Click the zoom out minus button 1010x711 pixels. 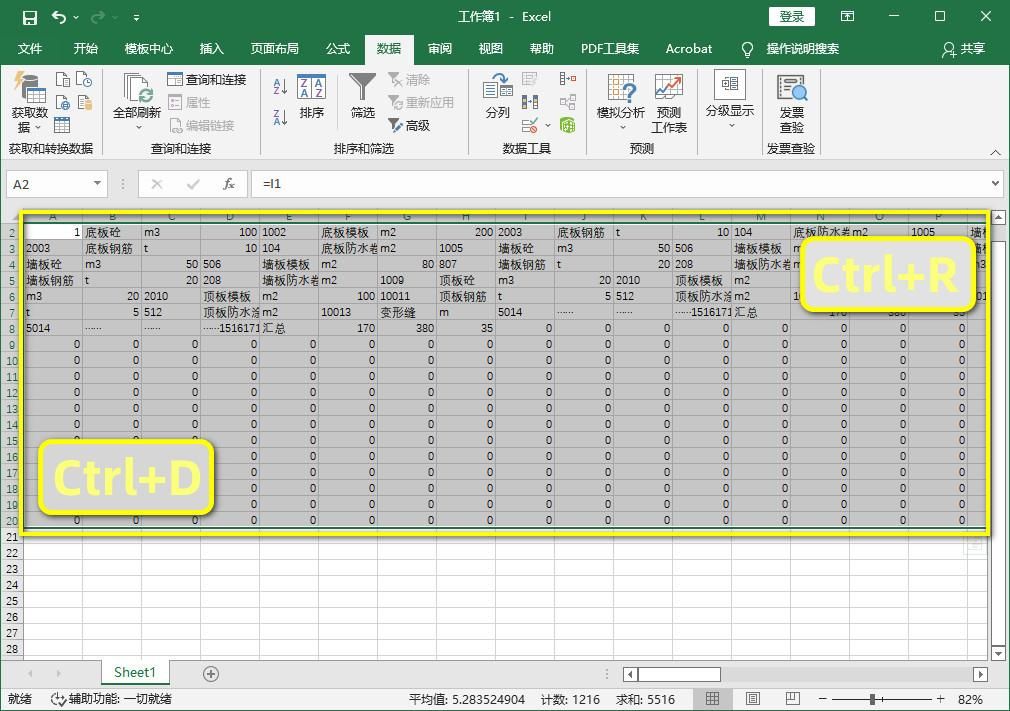point(823,699)
